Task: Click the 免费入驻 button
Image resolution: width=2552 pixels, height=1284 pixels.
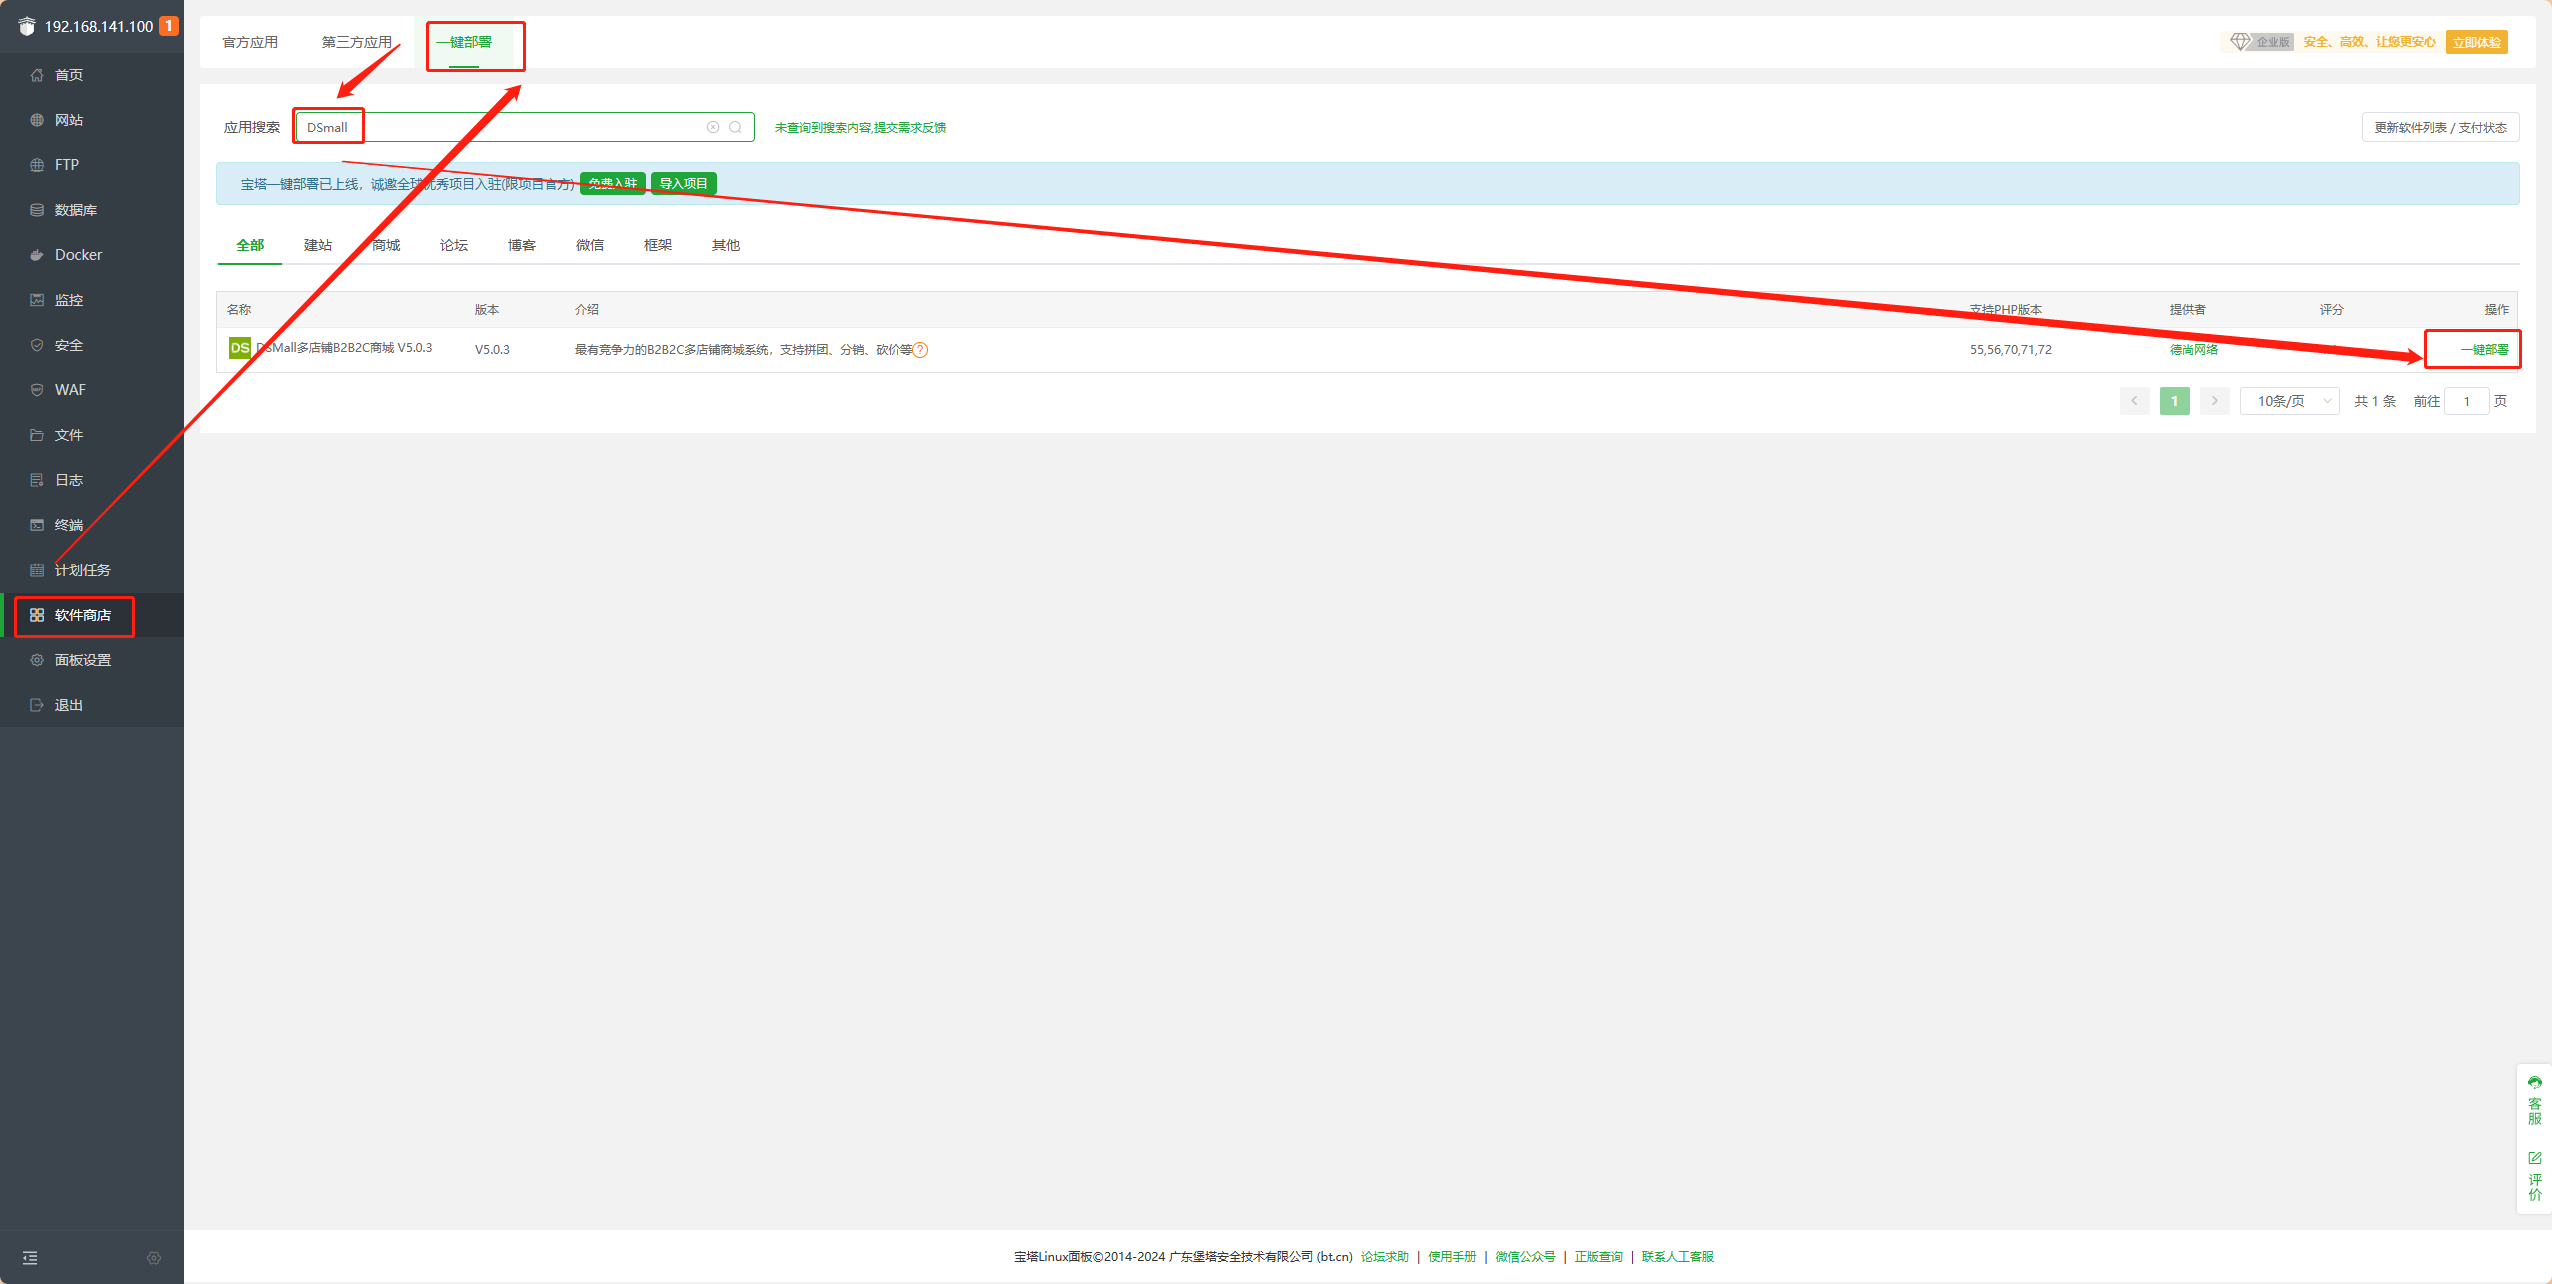Action: click(x=613, y=183)
